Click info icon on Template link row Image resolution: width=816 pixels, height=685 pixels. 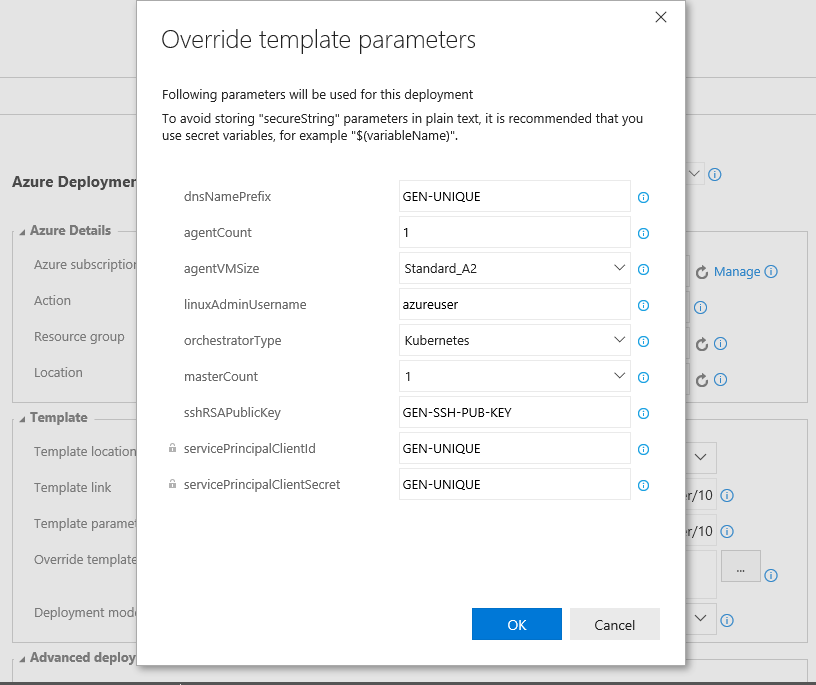[727, 496]
